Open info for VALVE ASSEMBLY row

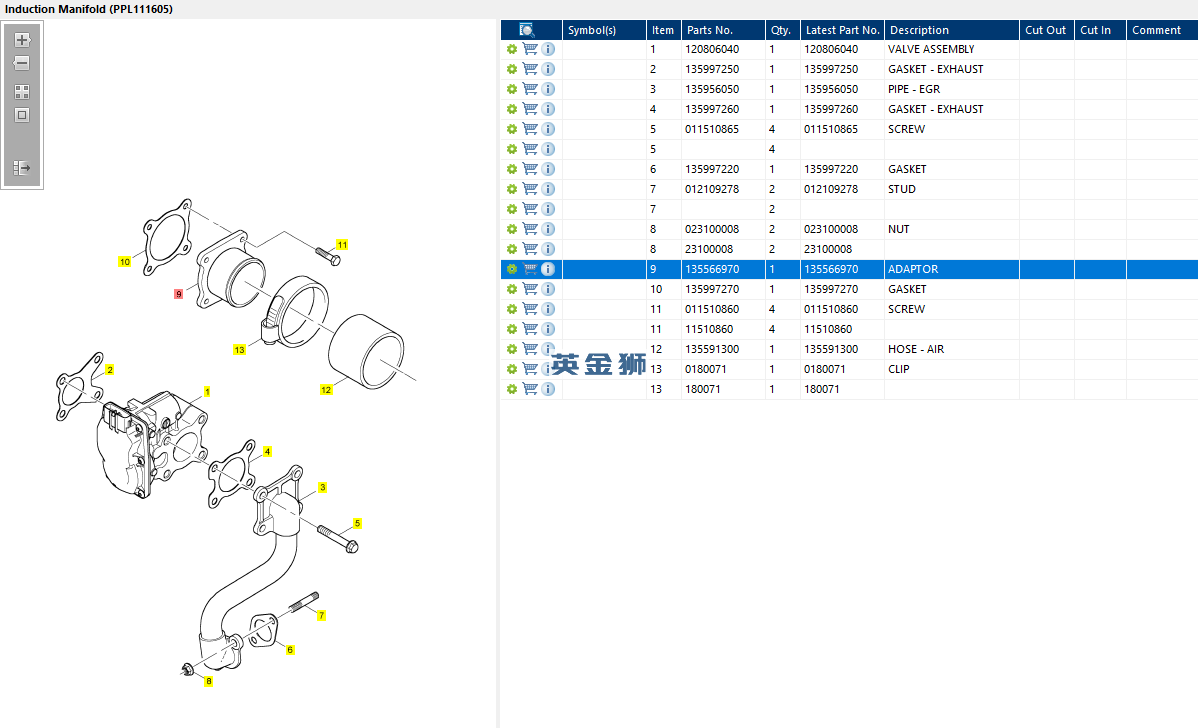[548, 49]
